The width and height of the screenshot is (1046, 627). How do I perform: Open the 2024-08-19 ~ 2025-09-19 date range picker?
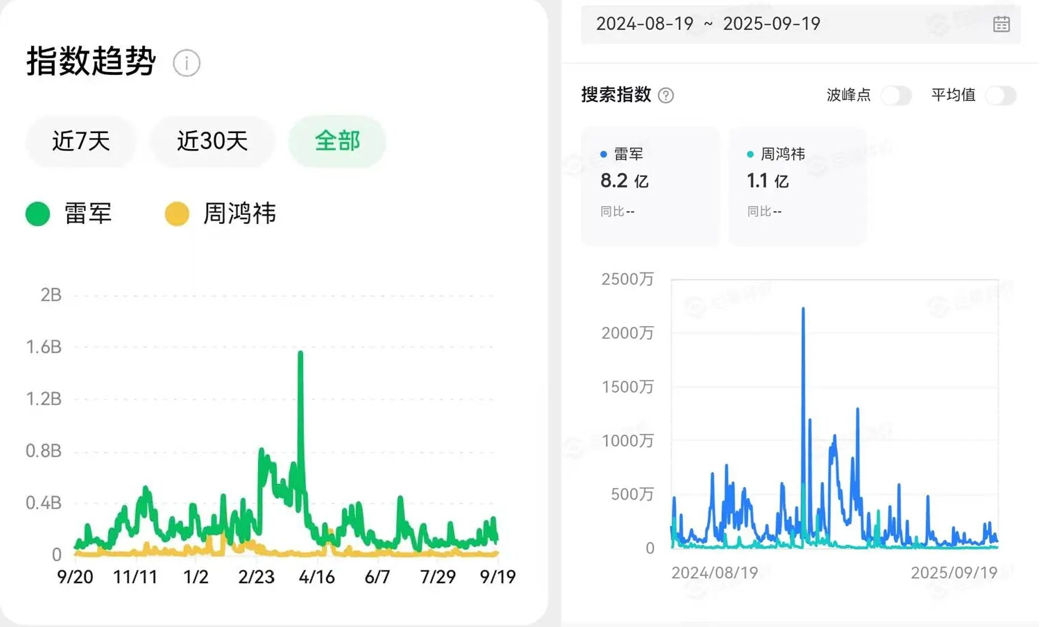click(x=708, y=24)
